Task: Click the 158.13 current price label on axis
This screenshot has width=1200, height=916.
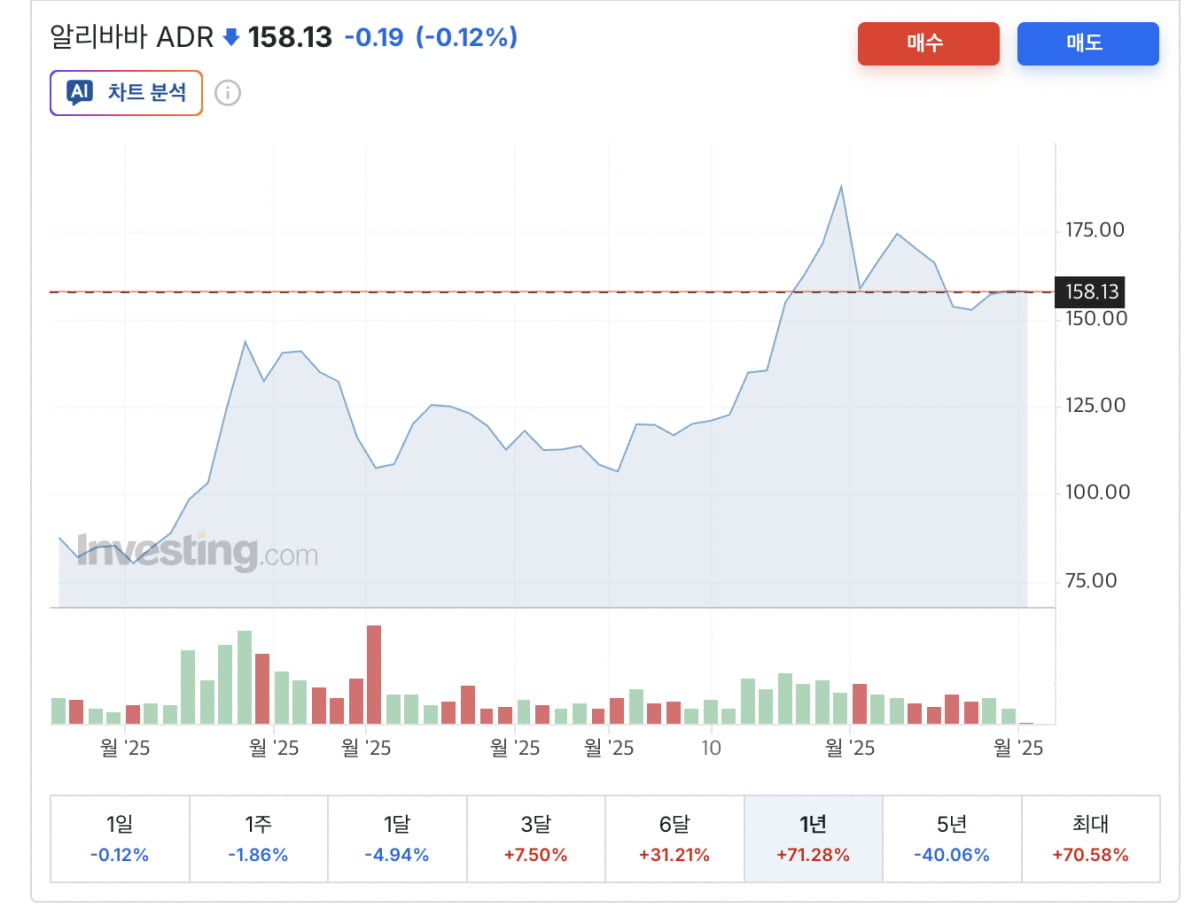Action: pos(1090,292)
